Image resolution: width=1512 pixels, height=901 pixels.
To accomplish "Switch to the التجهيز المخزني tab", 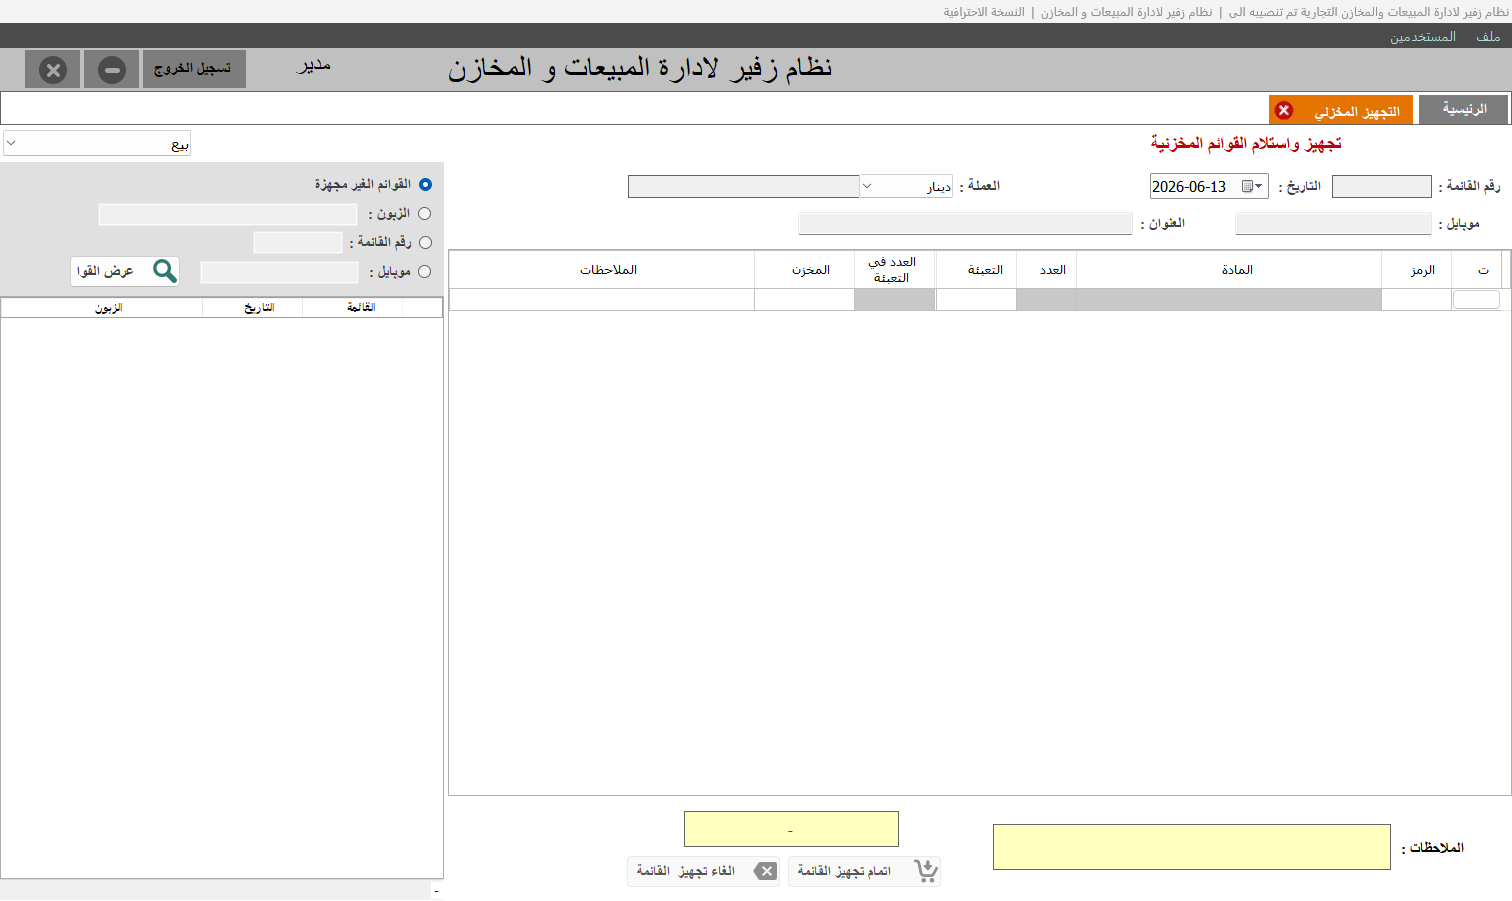I will click(x=1341, y=110).
